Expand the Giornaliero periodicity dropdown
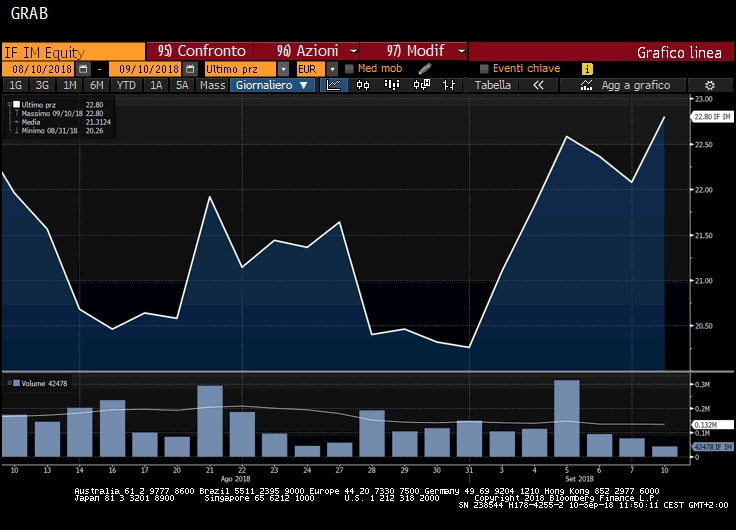 pos(272,86)
